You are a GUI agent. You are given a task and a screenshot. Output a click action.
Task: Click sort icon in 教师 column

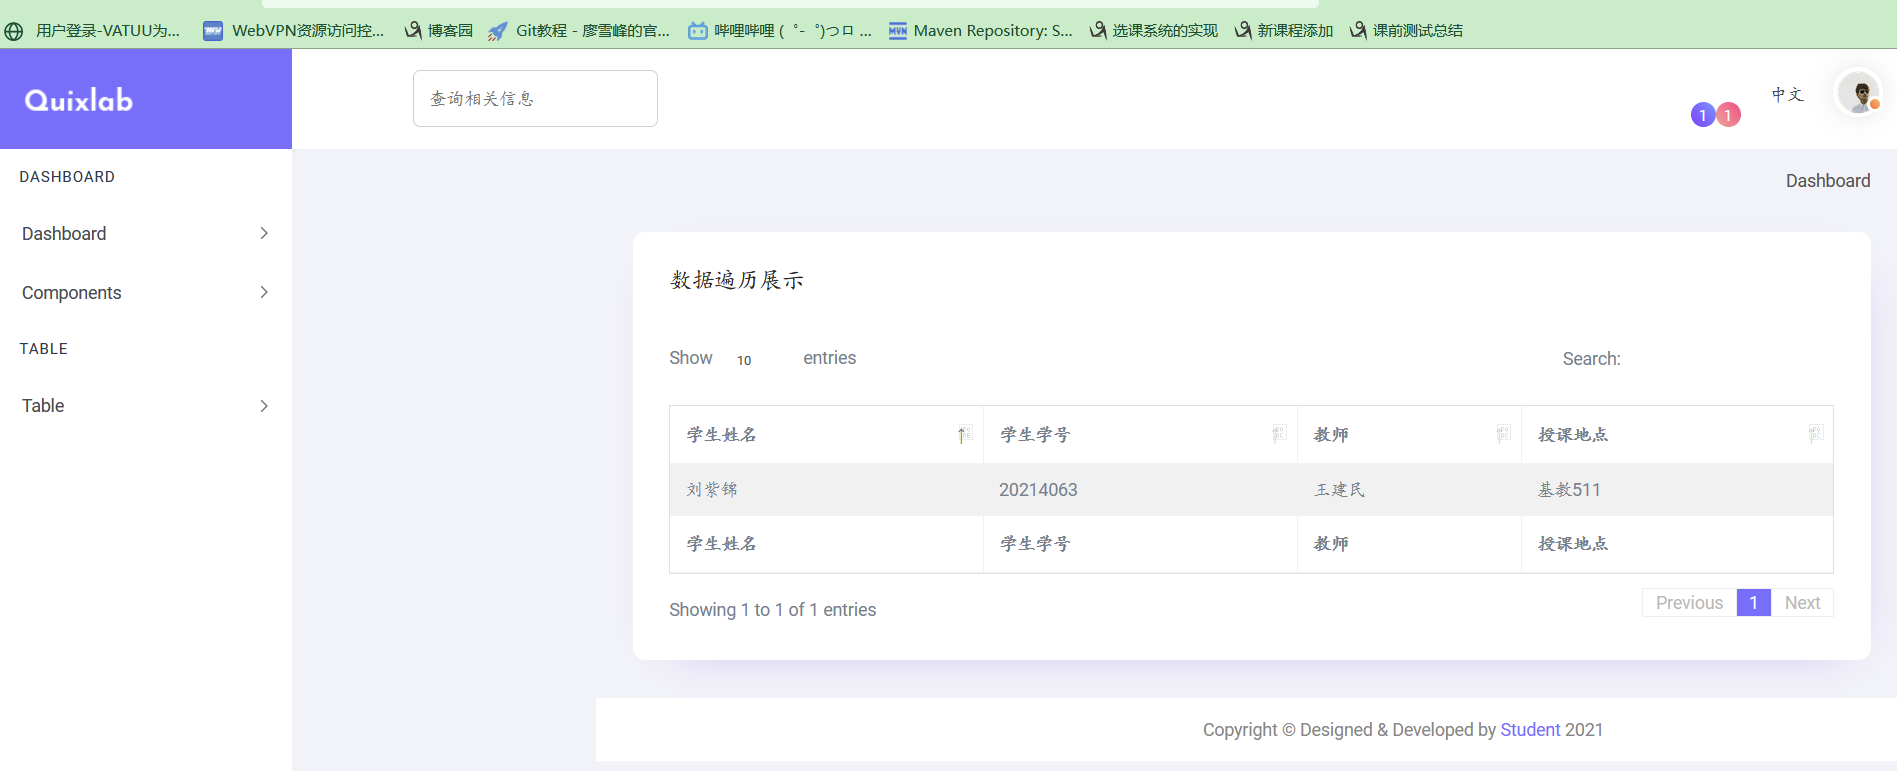[x=1502, y=434]
